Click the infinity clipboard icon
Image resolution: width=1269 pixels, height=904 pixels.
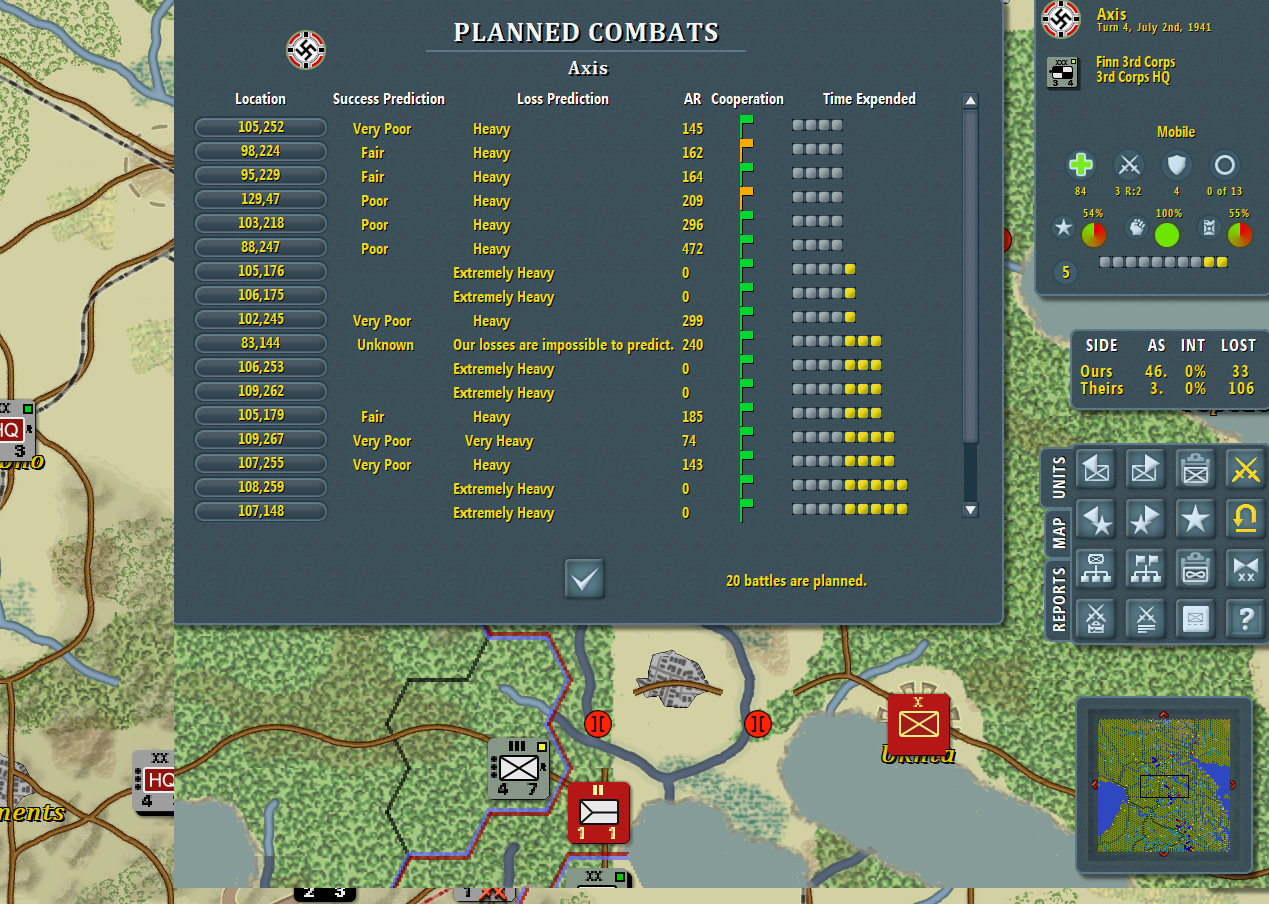(1196, 568)
